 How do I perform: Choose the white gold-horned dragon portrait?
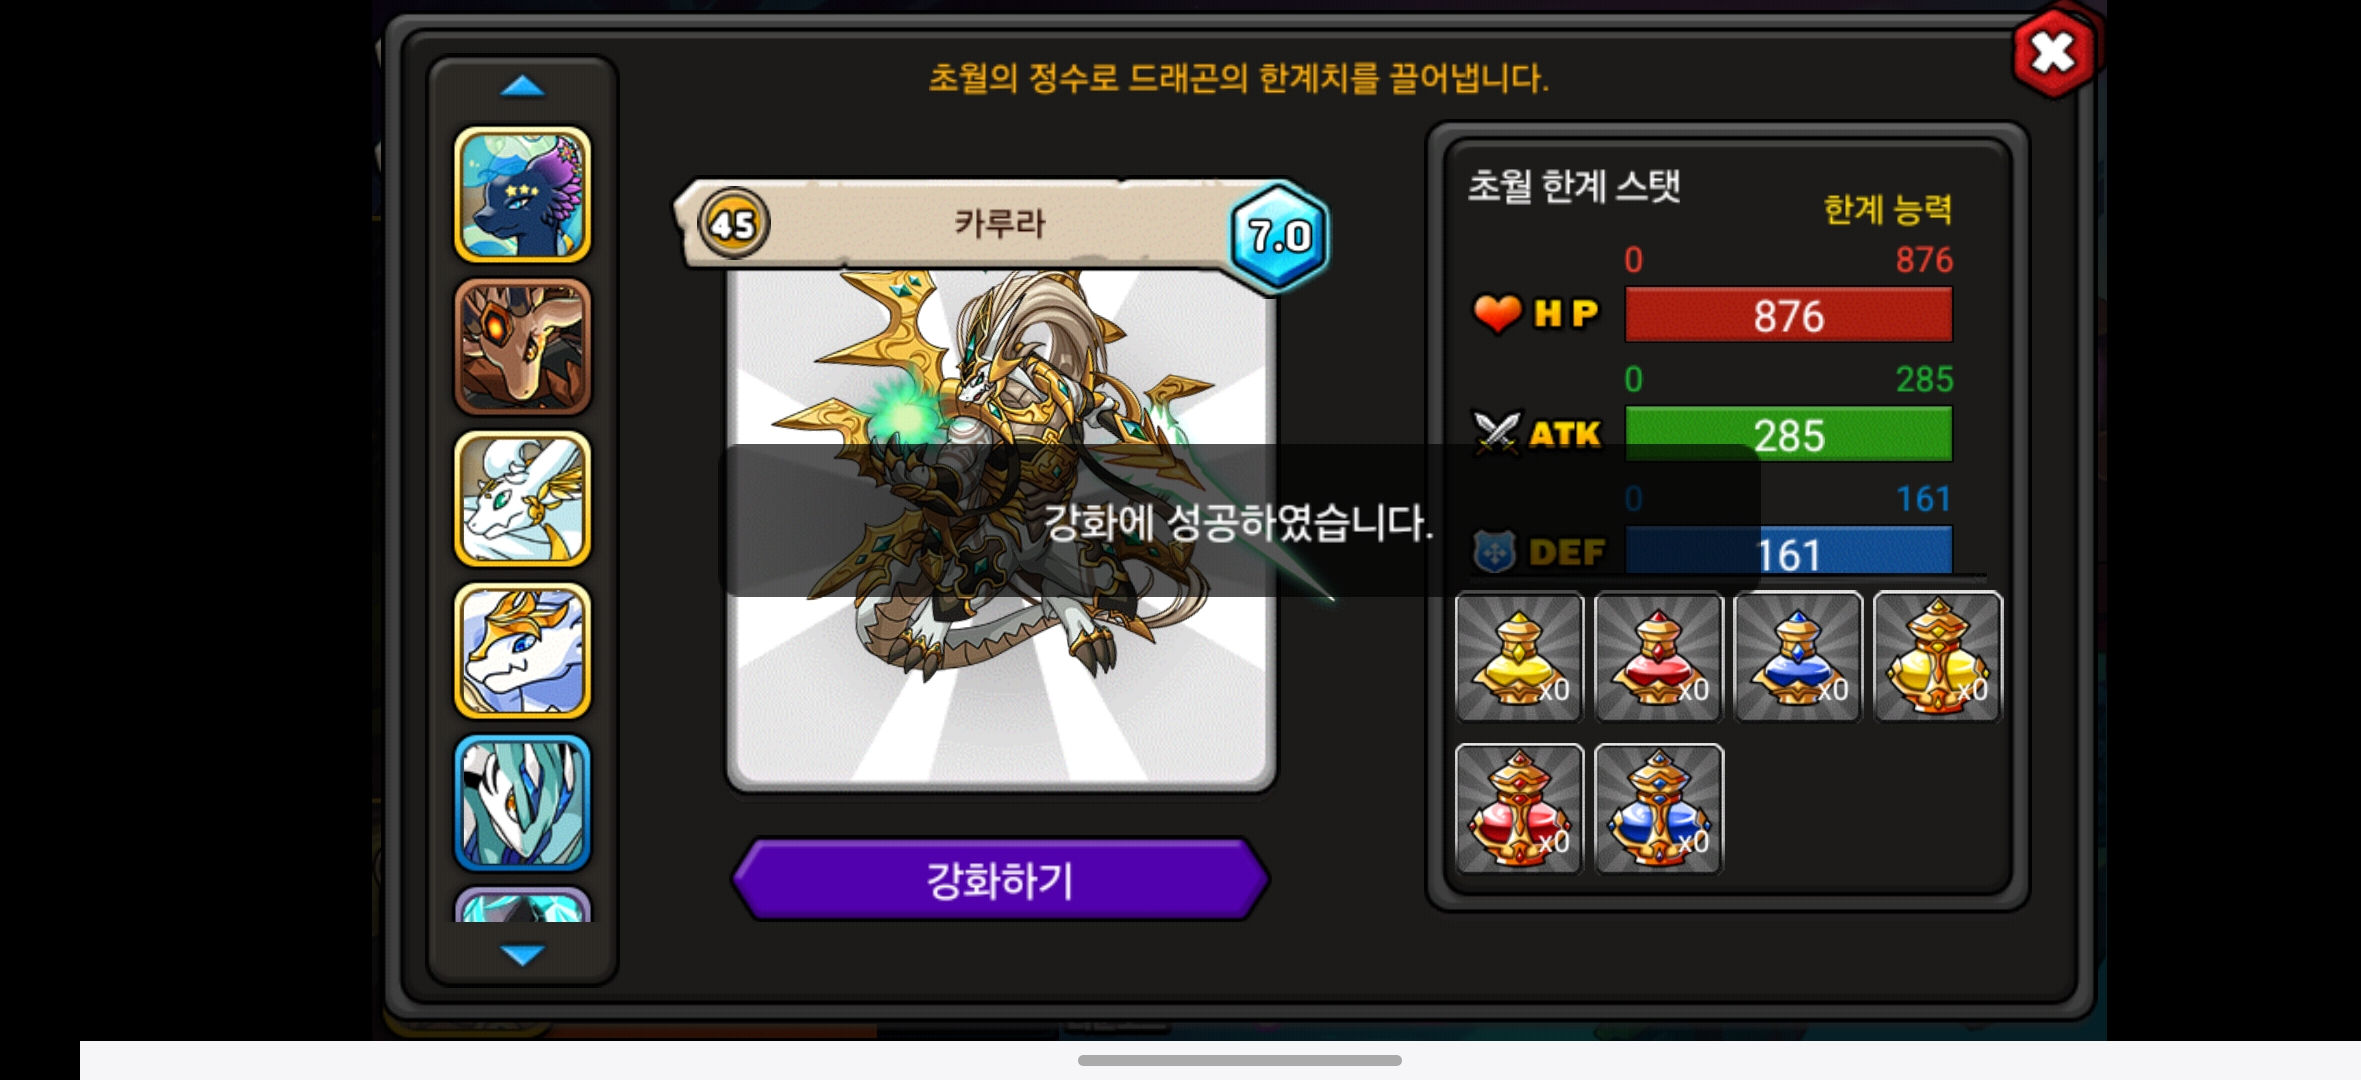[x=522, y=651]
